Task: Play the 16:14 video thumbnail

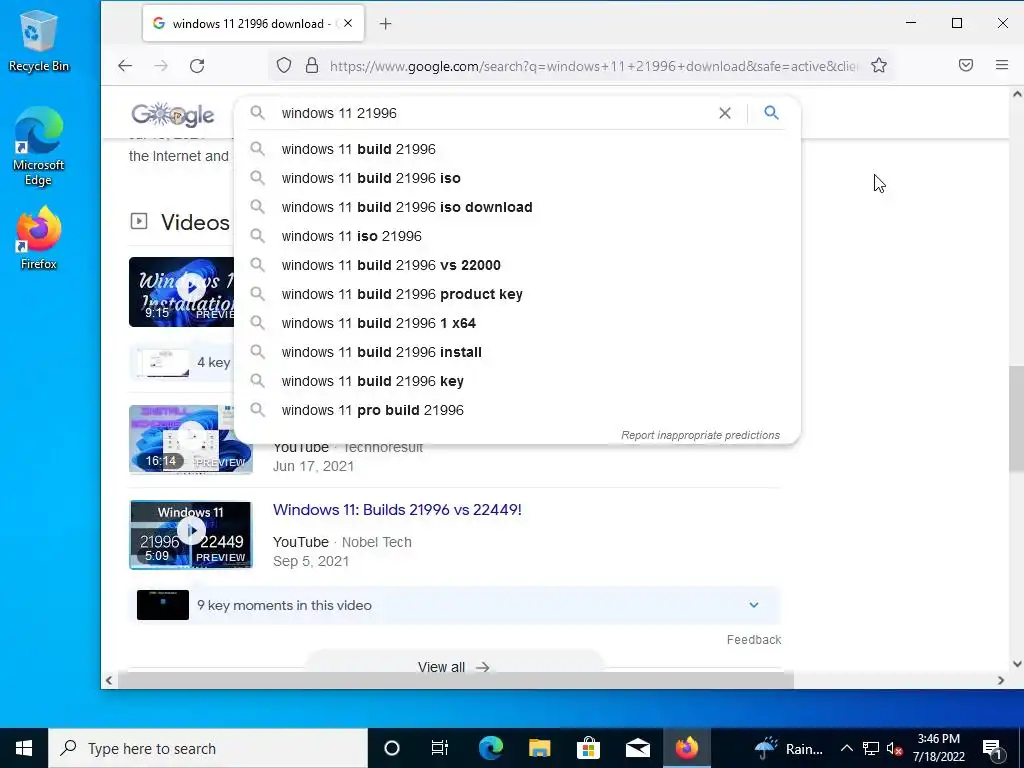Action: pyautogui.click(x=191, y=439)
